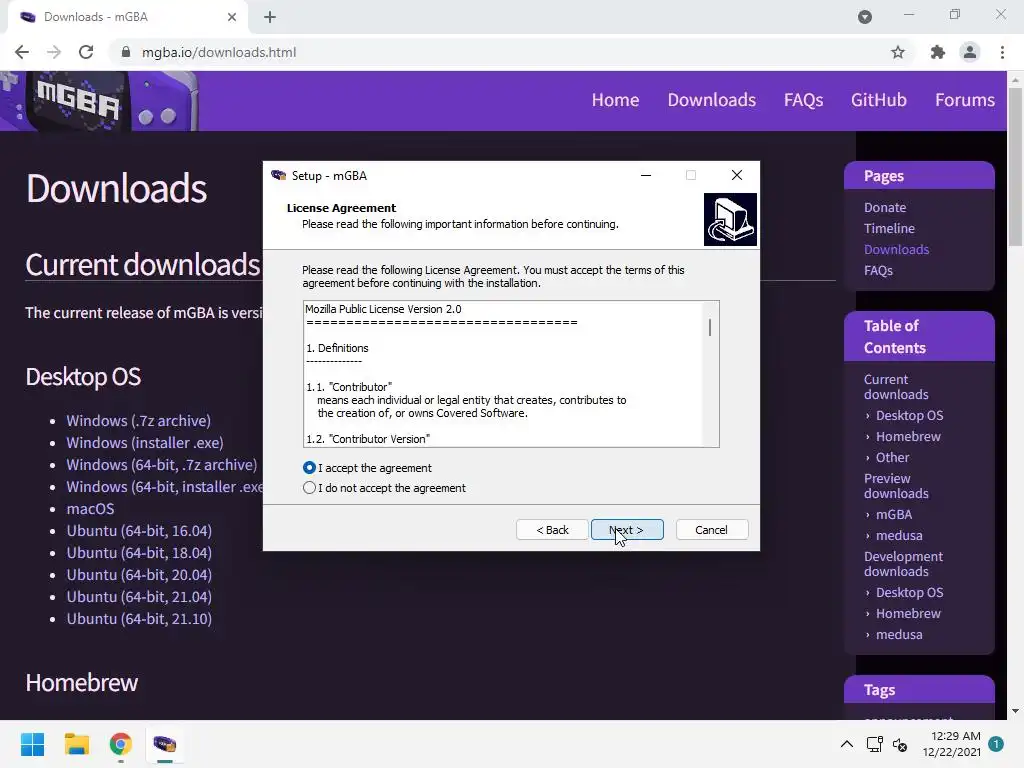Click the network tray icon
This screenshot has width=1024, height=768.
pos(874,744)
